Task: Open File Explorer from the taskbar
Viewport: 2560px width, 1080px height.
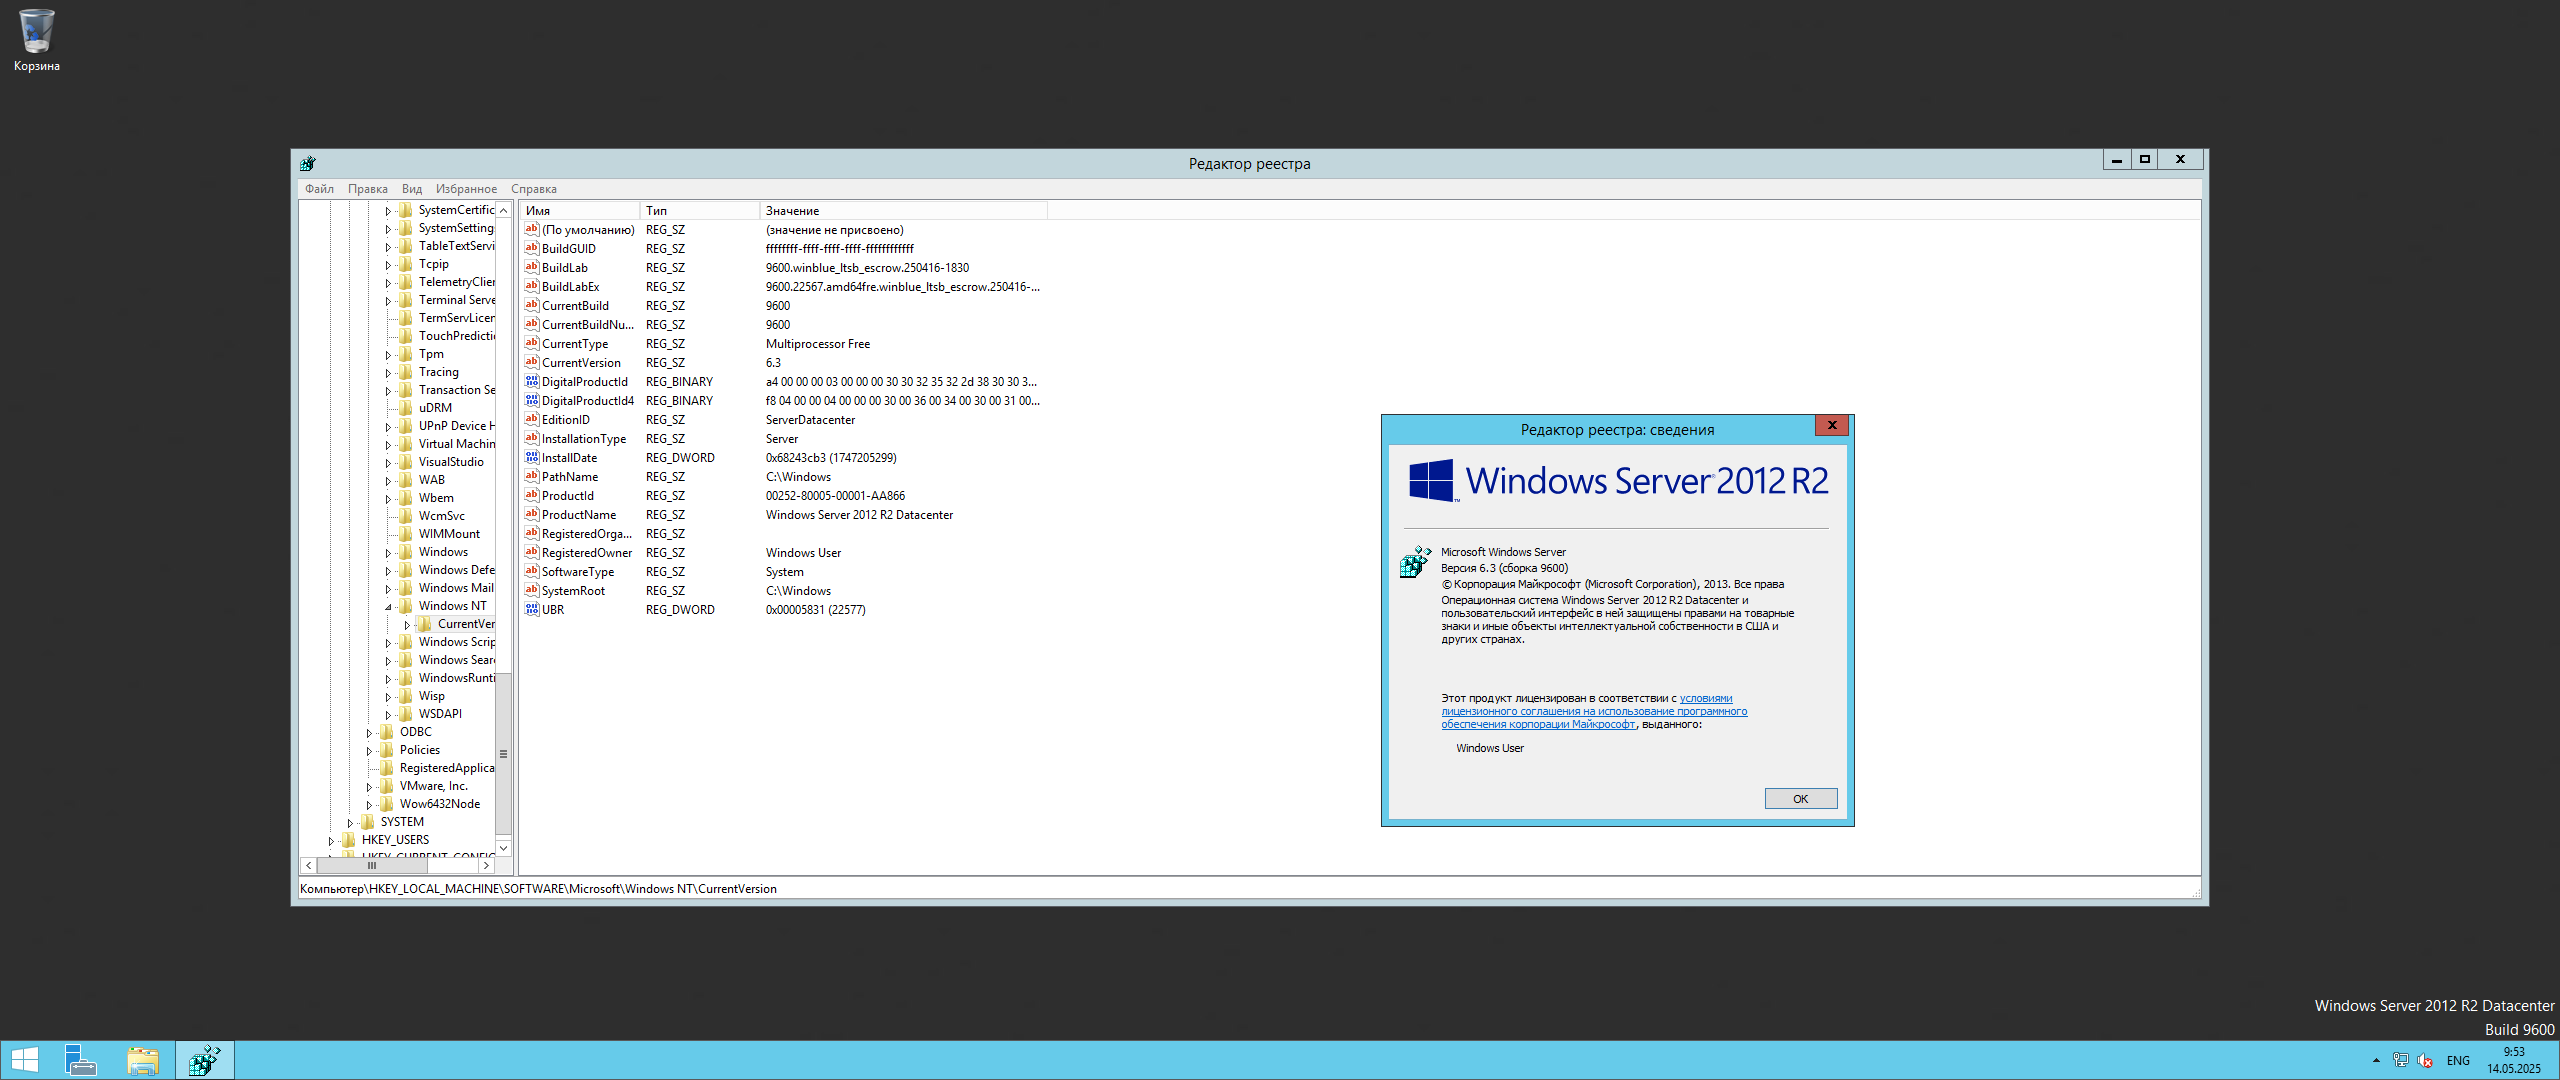Action: (x=143, y=1060)
